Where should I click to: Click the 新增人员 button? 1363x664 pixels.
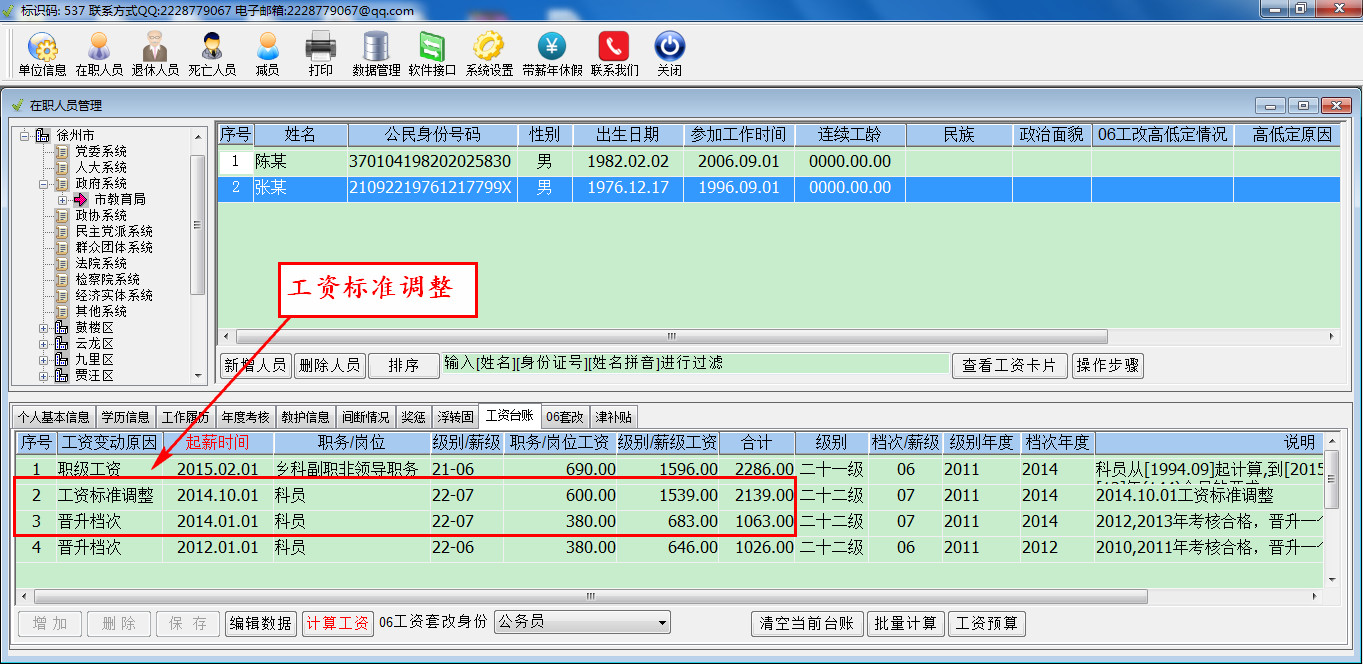click(255, 366)
